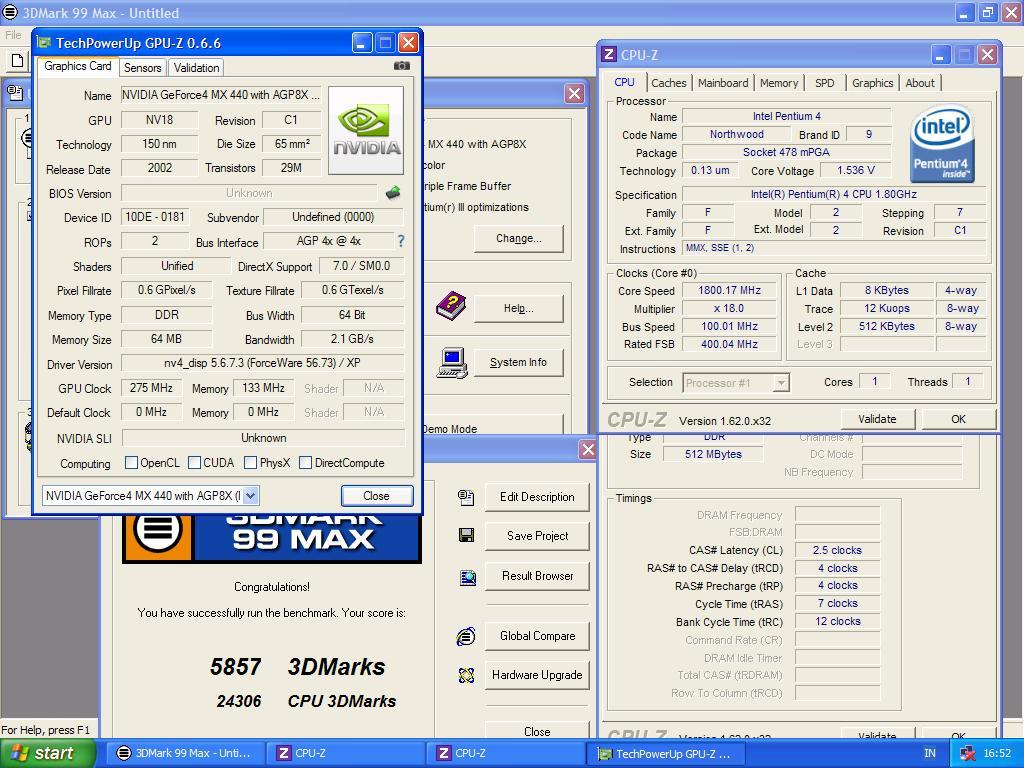The width and height of the screenshot is (1024, 768).
Task: Toggle the DirectCompute checkbox
Action: coord(305,462)
